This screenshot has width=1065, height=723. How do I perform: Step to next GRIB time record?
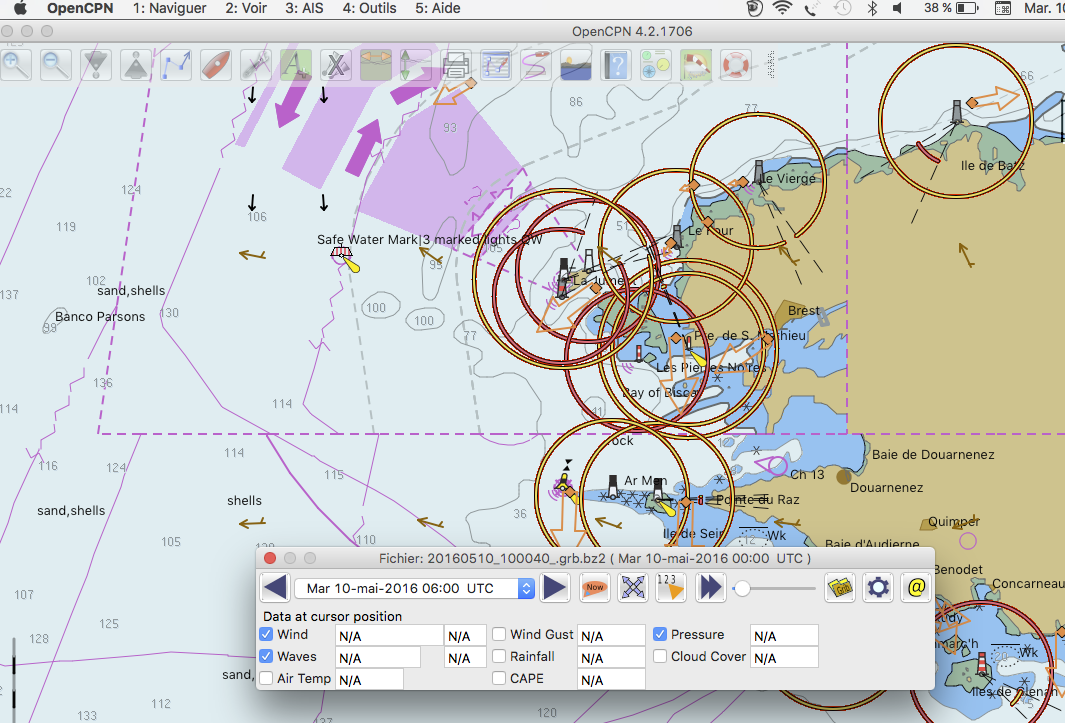555,588
